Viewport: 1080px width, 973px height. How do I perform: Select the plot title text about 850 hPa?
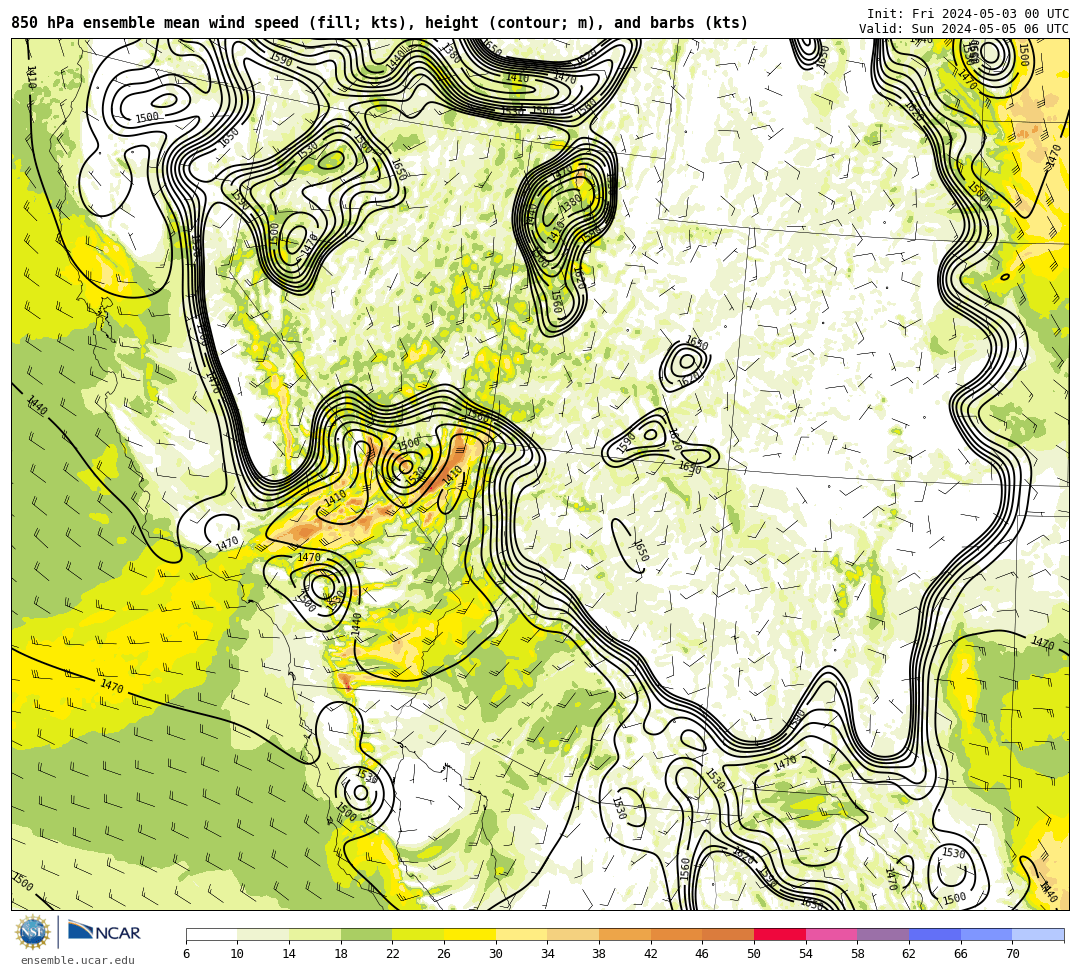click(x=380, y=23)
